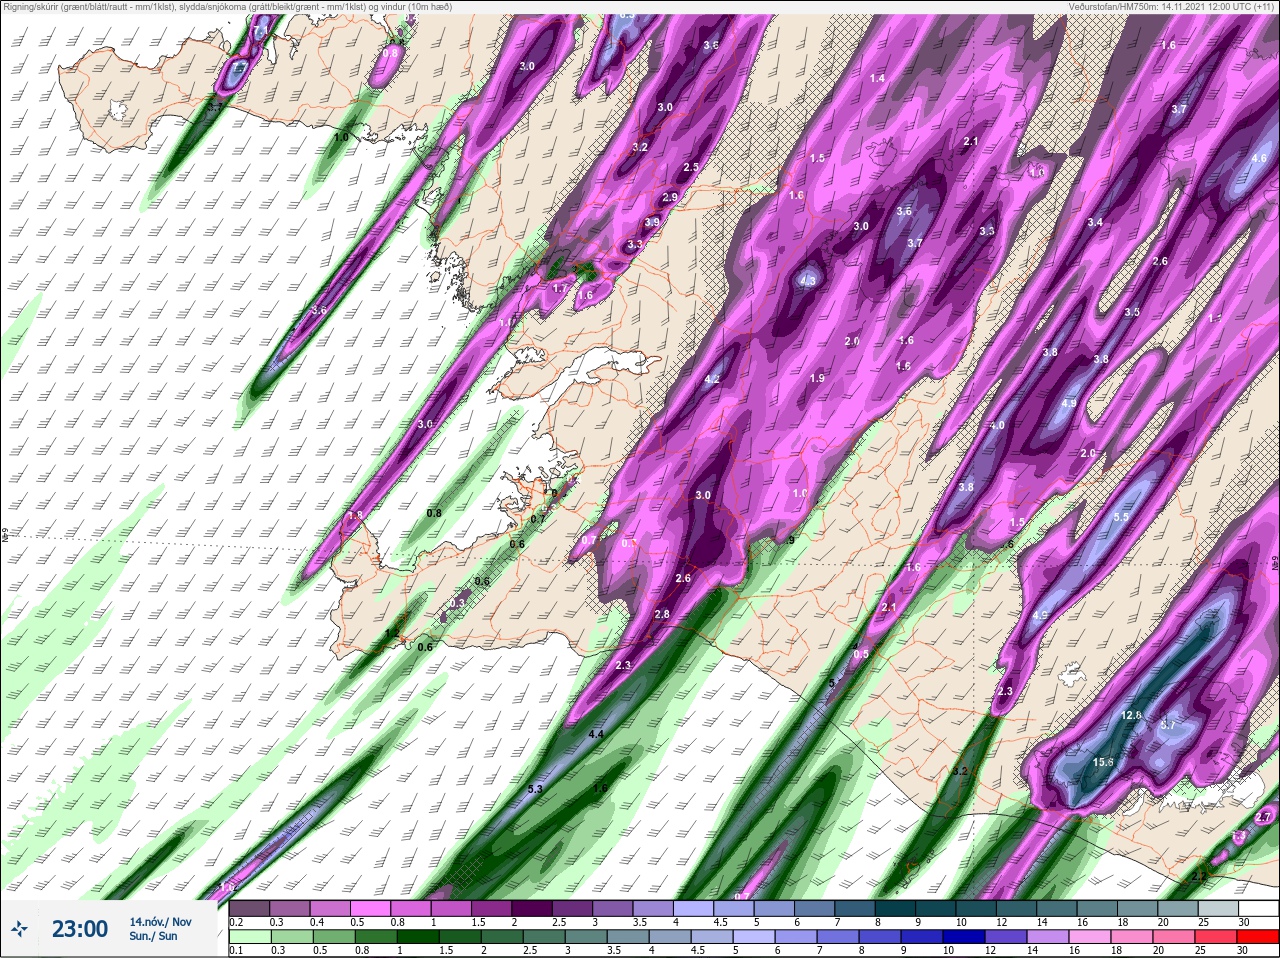Click the 23:00 forecast time display
Image resolution: width=1280 pixels, height=958 pixels.
(80, 929)
